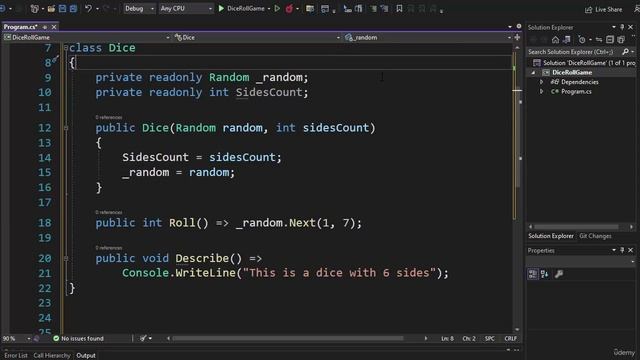Select Dependencies in Solution Explorer
The height and width of the screenshot is (360, 640).
pos(580,82)
